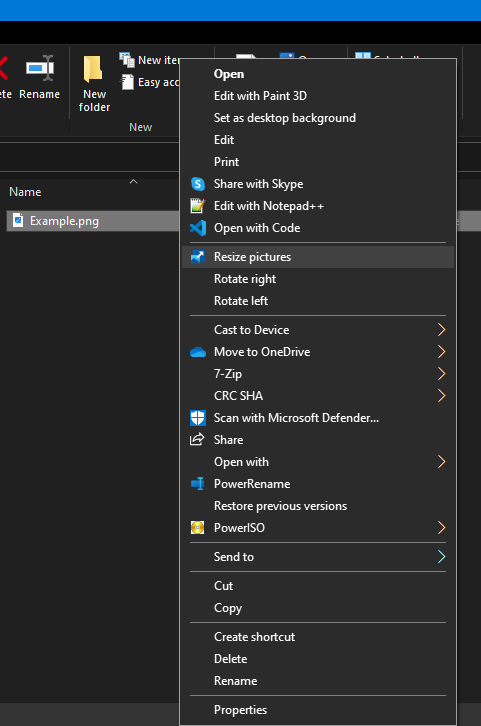Viewport: 481px width, 726px height.
Task: Expand the PowerISO submenu arrow
Action: pyautogui.click(x=441, y=528)
